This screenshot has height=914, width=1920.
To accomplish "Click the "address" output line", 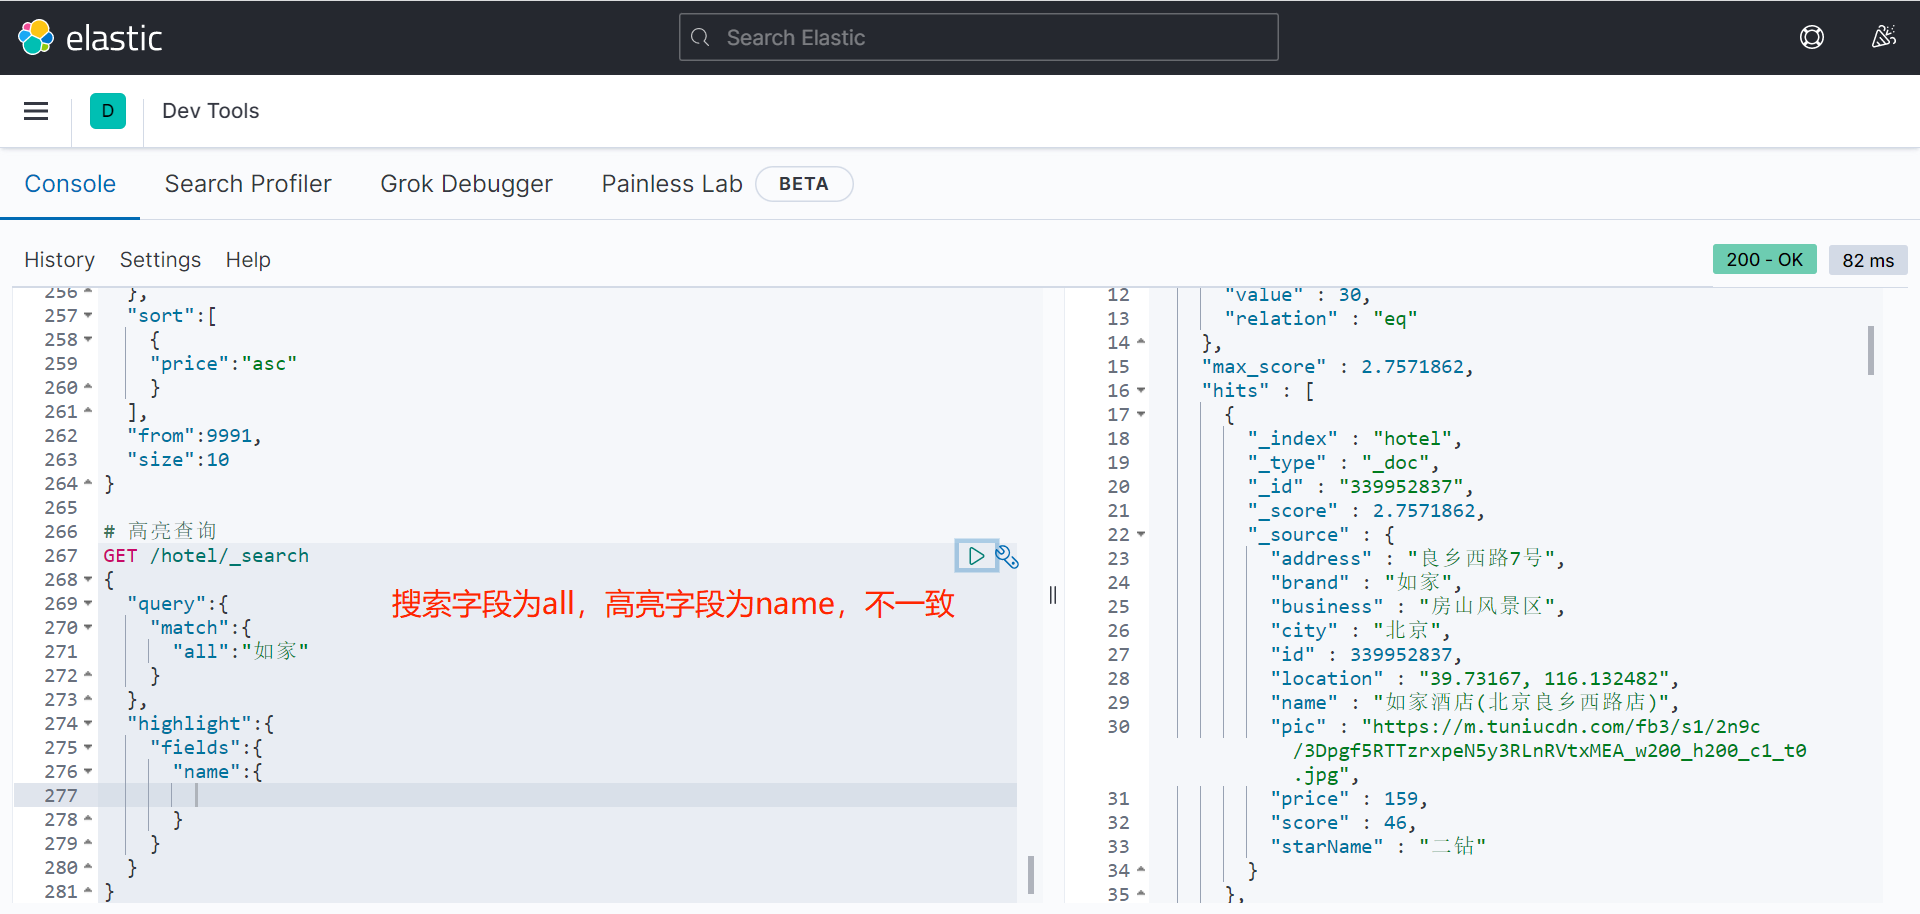I will [1417, 559].
